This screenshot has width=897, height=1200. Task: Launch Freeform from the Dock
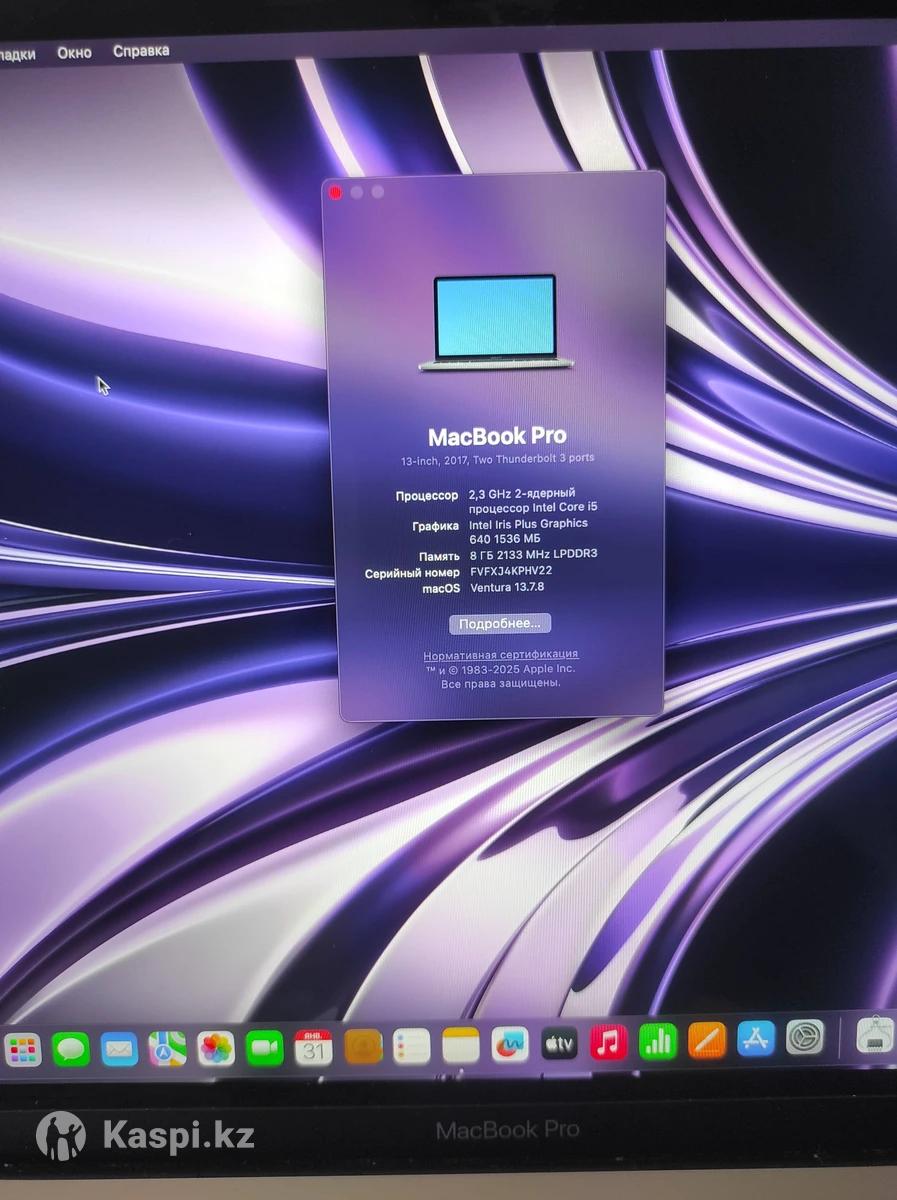[510, 1045]
